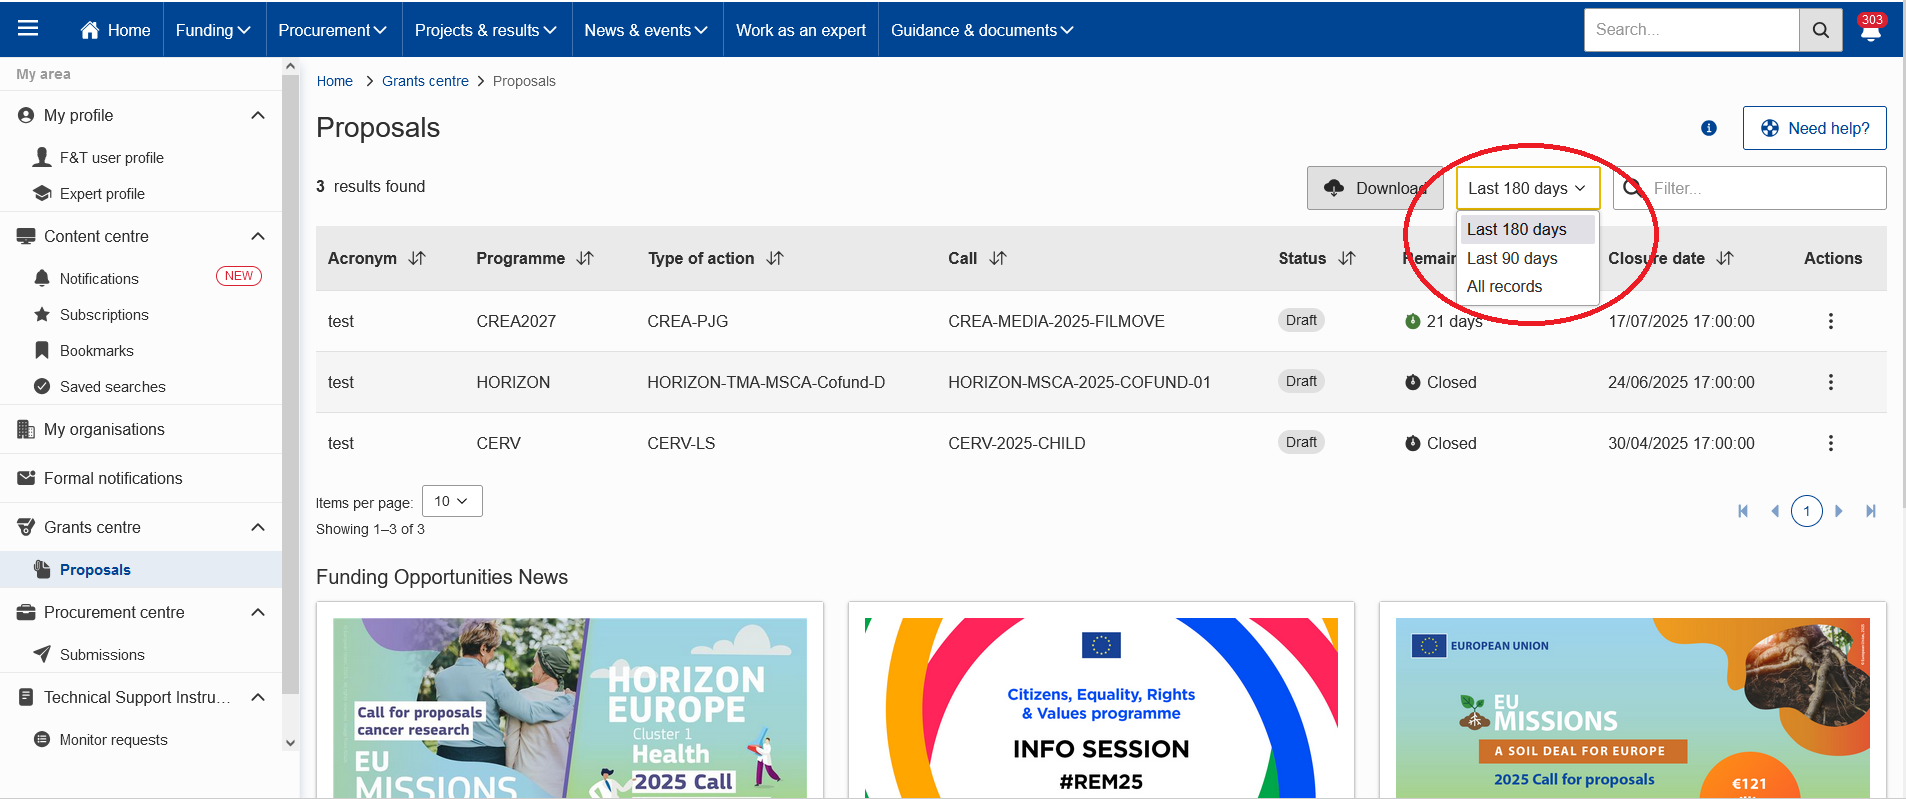Click the search magnifier button
The height and width of the screenshot is (799, 1906).
[1820, 30]
